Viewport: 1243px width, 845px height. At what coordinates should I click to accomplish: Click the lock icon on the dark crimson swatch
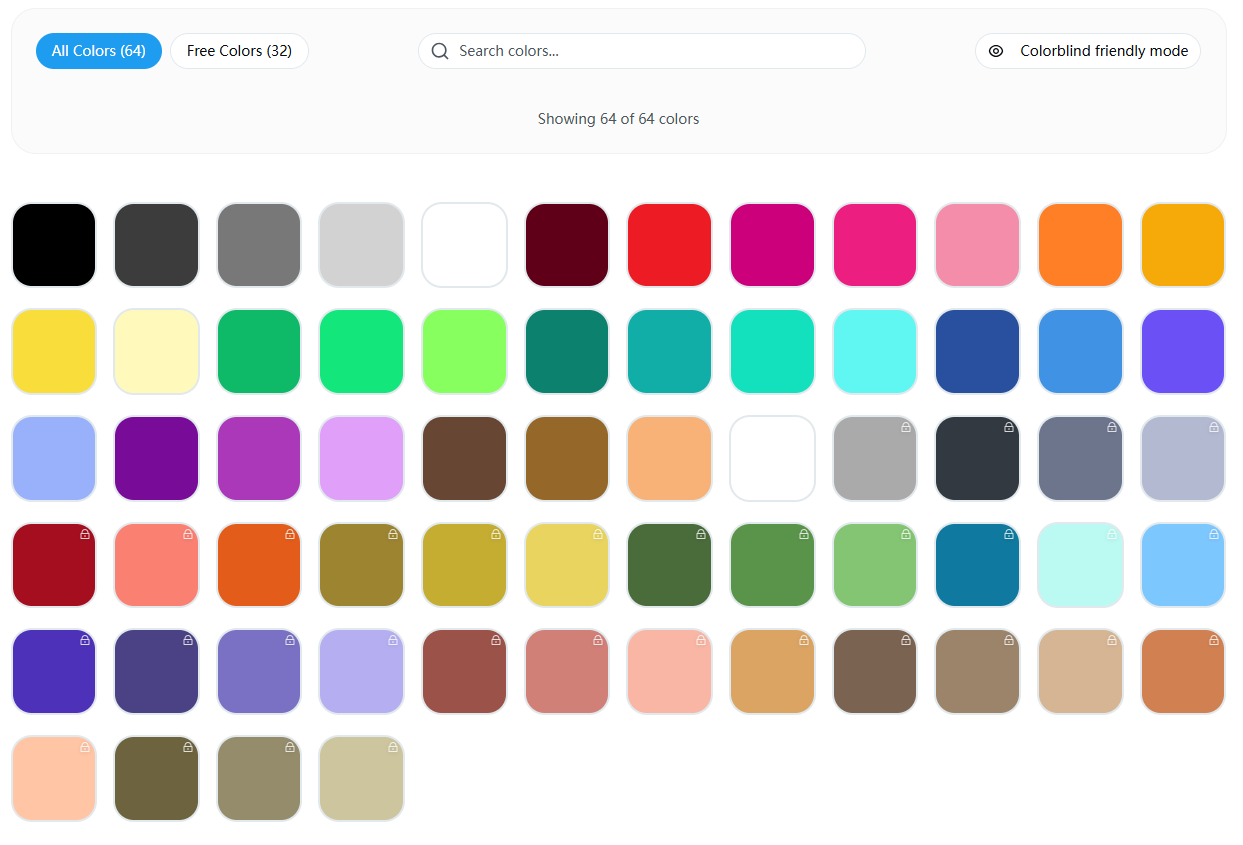85,534
